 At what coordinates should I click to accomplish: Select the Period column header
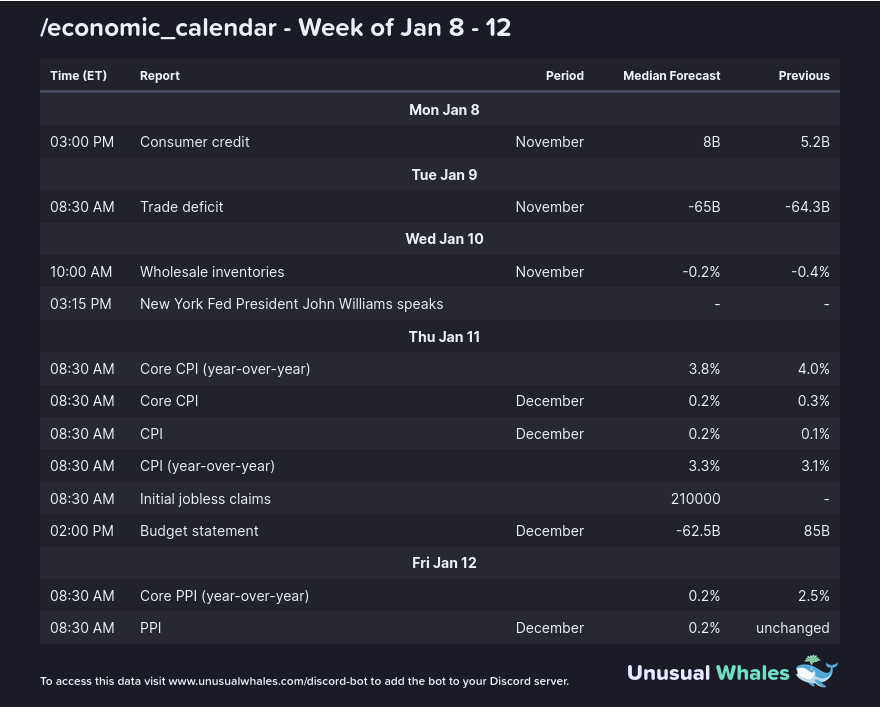pyautogui.click(x=564, y=76)
